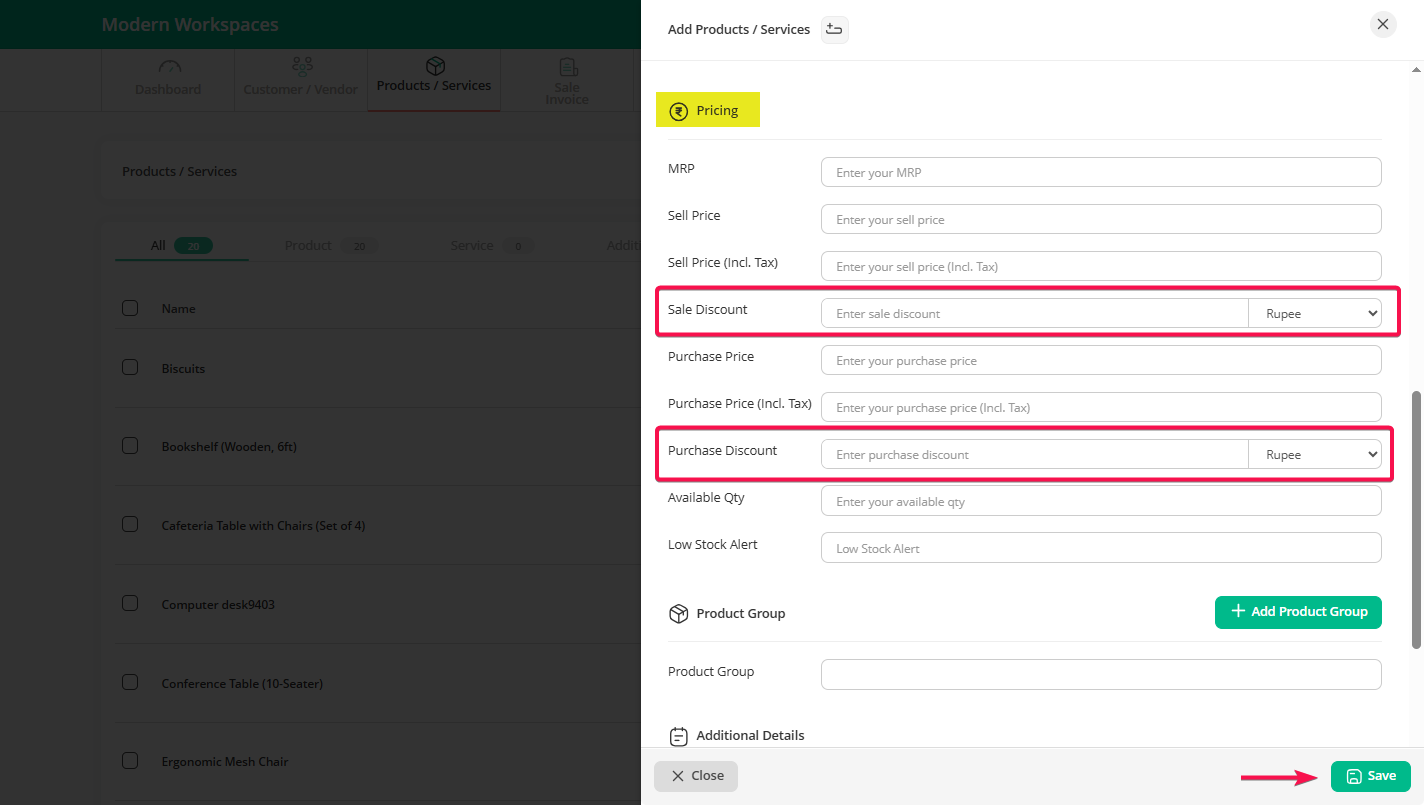Focus the MRP input field
1424x805 pixels.
click(x=1100, y=172)
